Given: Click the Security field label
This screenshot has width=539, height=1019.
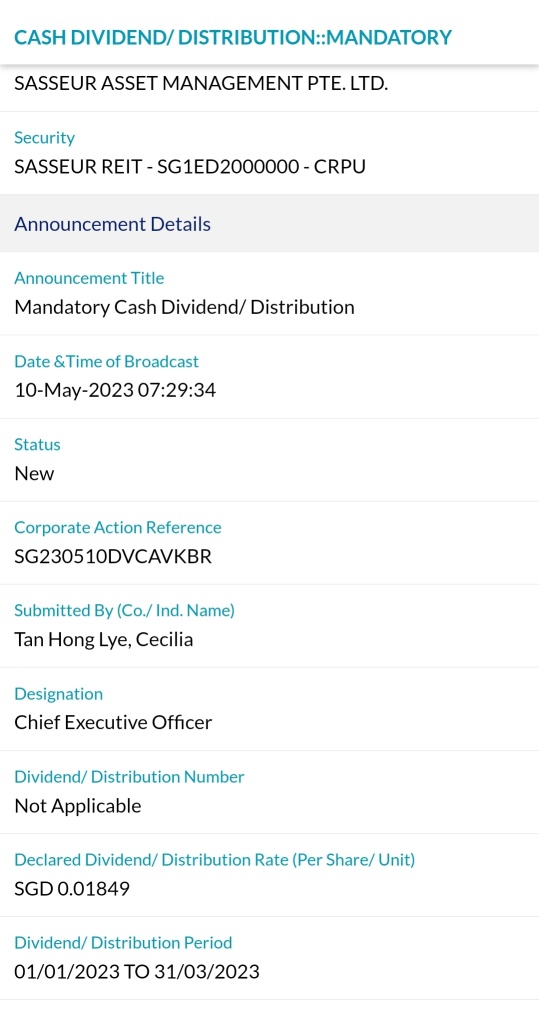Looking at the screenshot, I should 44,138.
